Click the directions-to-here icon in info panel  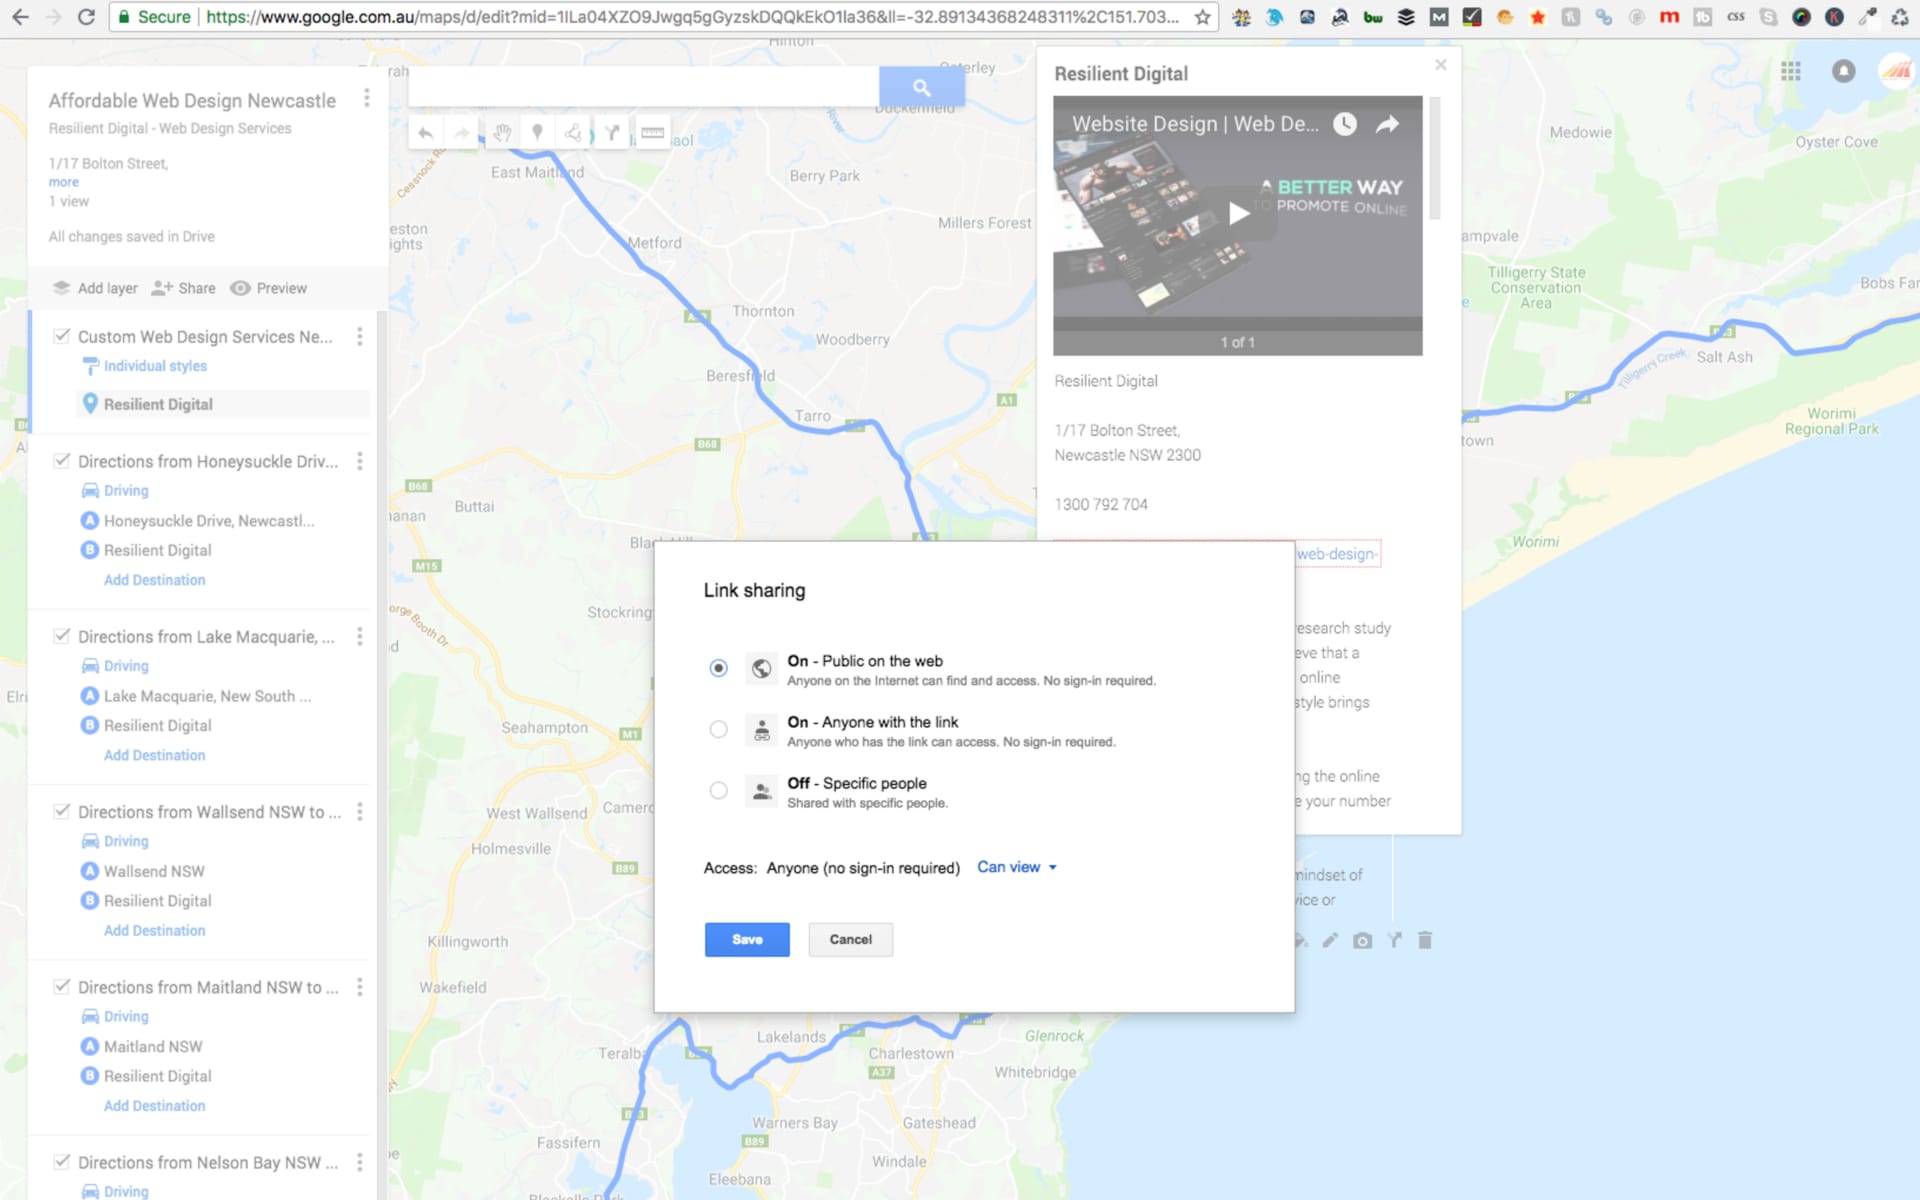pyautogui.click(x=1394, y=940)
